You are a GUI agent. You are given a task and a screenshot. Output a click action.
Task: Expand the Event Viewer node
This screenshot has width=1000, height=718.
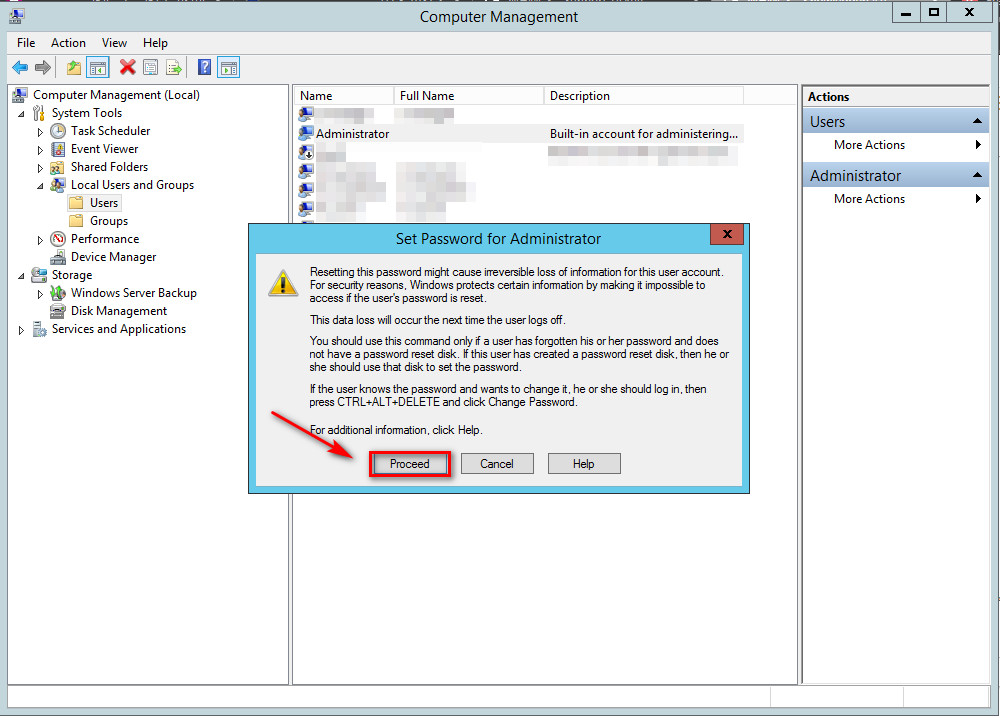click(x=40, y=150)
